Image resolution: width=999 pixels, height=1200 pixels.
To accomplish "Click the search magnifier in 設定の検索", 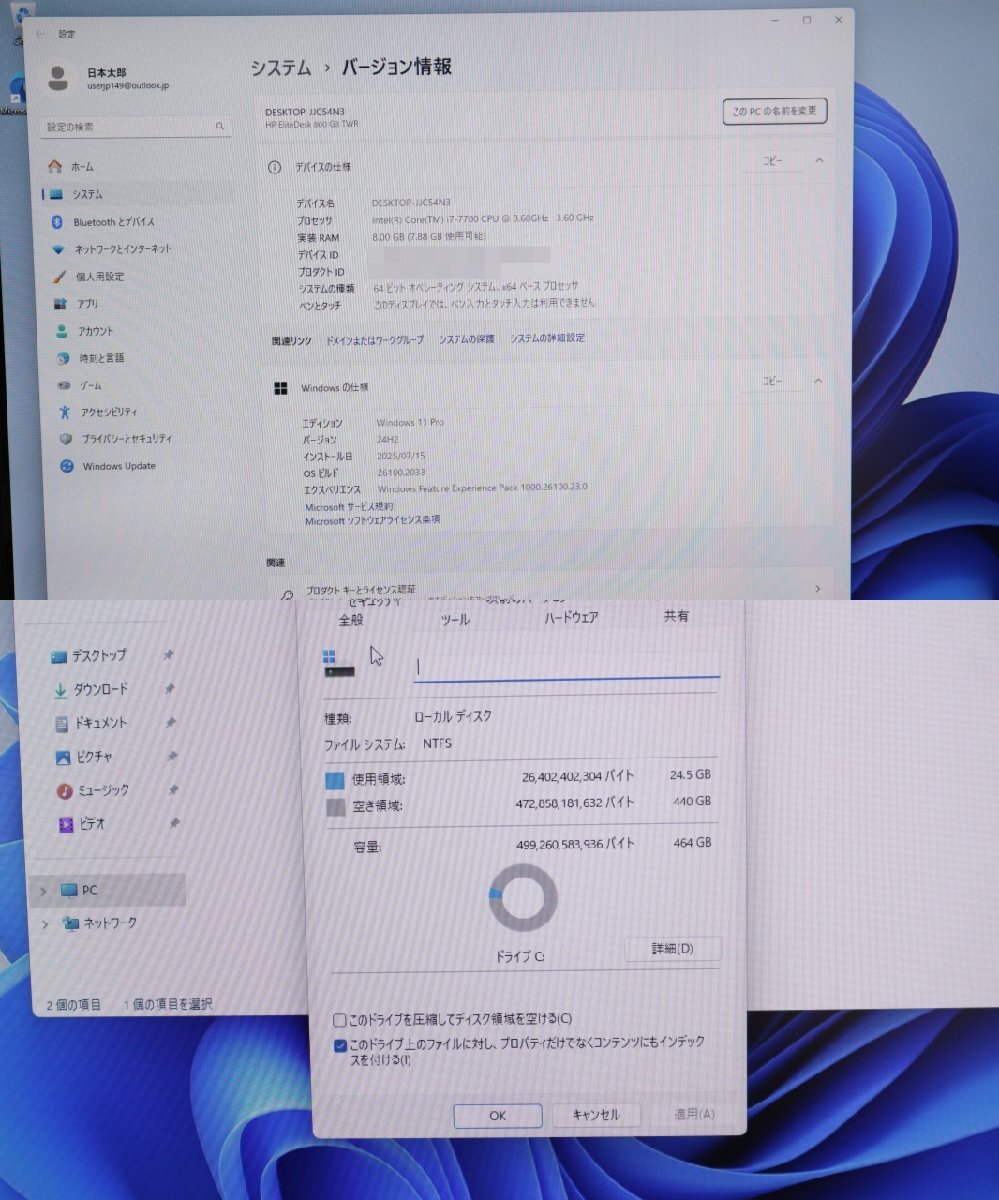I will coord(219,127).
